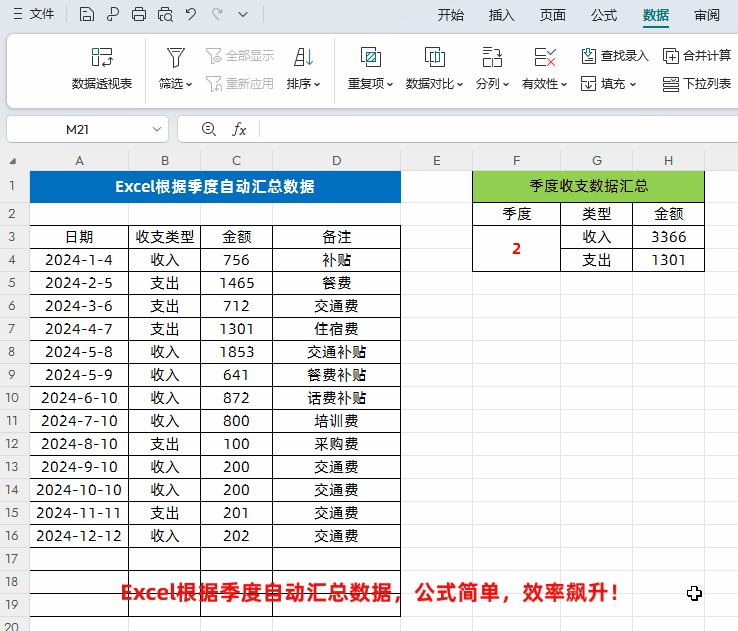
Task: Click the 分列 text-to-columns icon
Action: (492, 57)
